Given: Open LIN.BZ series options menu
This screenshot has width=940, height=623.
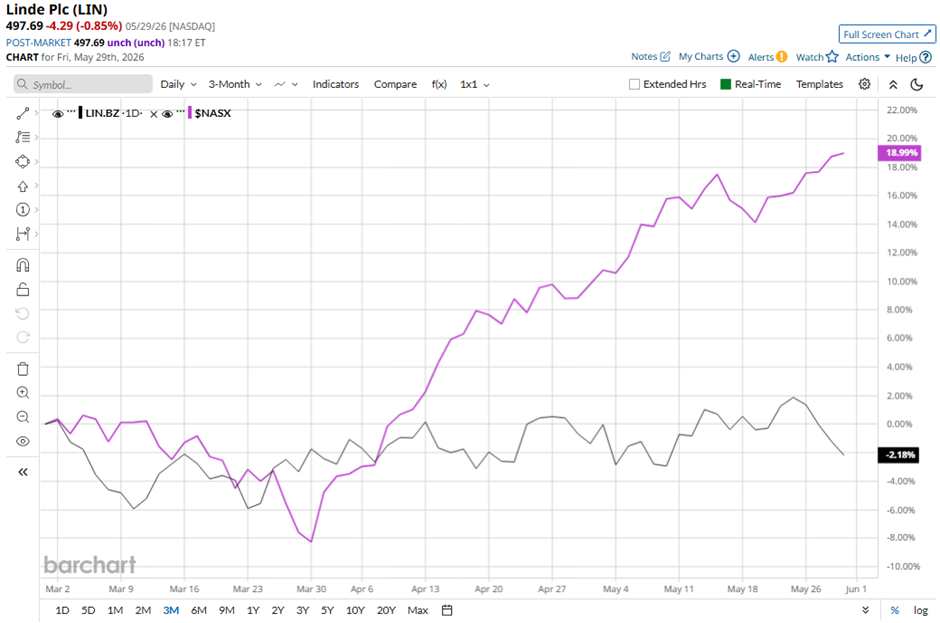Looking at the screenshot, I should [x=71, y=112].
